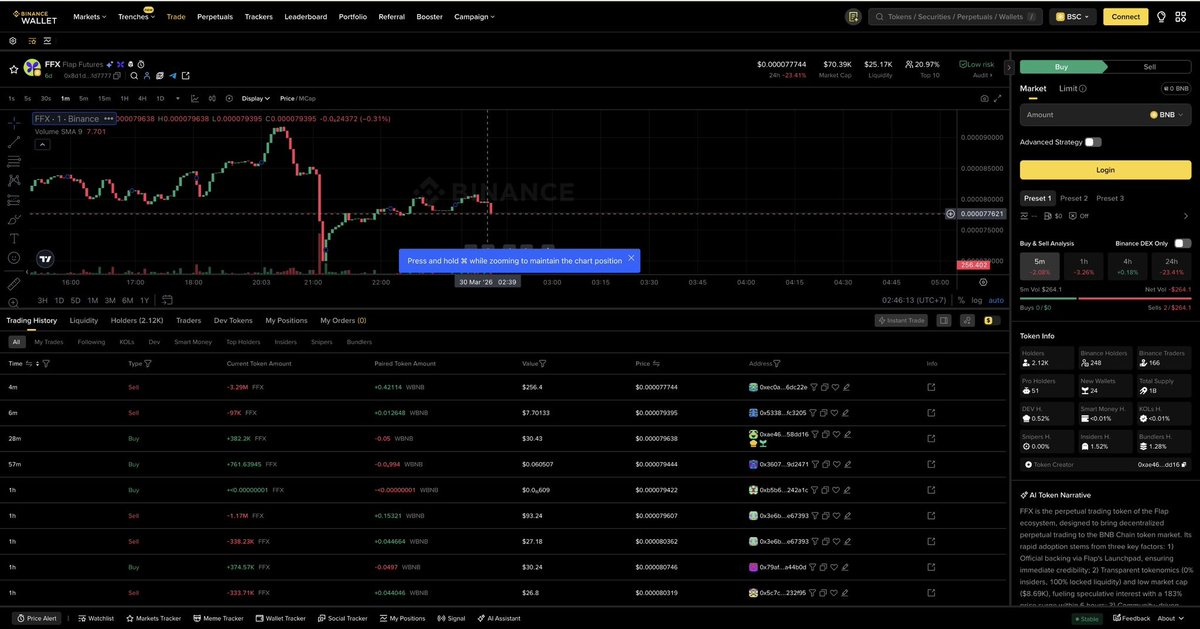Click the Instant Trade button

pyautogui.click(x=901, y=321)
